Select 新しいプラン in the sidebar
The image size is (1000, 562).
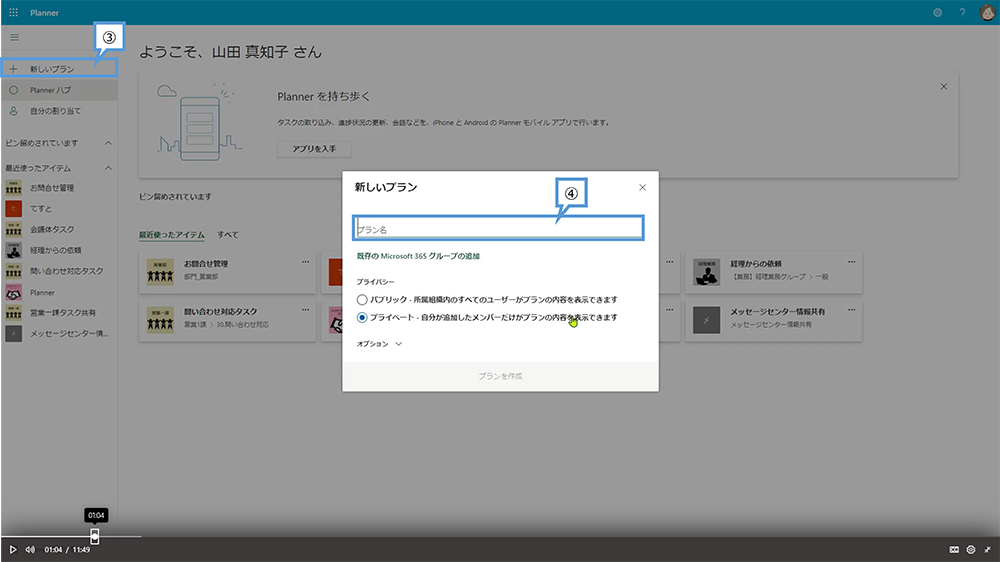click(59, 69)
